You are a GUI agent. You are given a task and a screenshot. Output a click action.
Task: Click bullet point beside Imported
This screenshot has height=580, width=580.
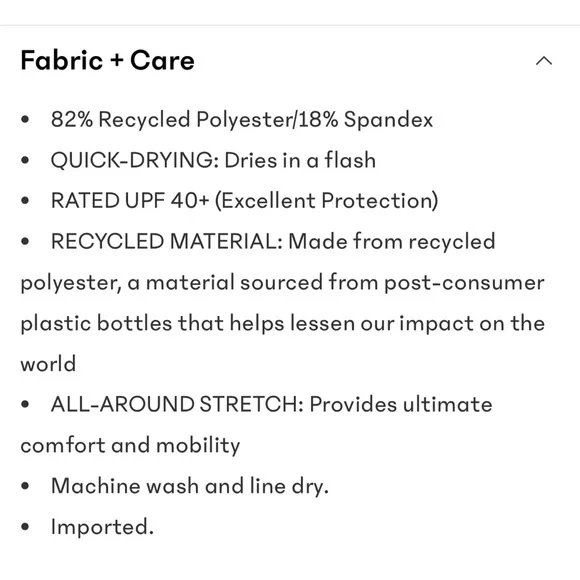point(25,526)
